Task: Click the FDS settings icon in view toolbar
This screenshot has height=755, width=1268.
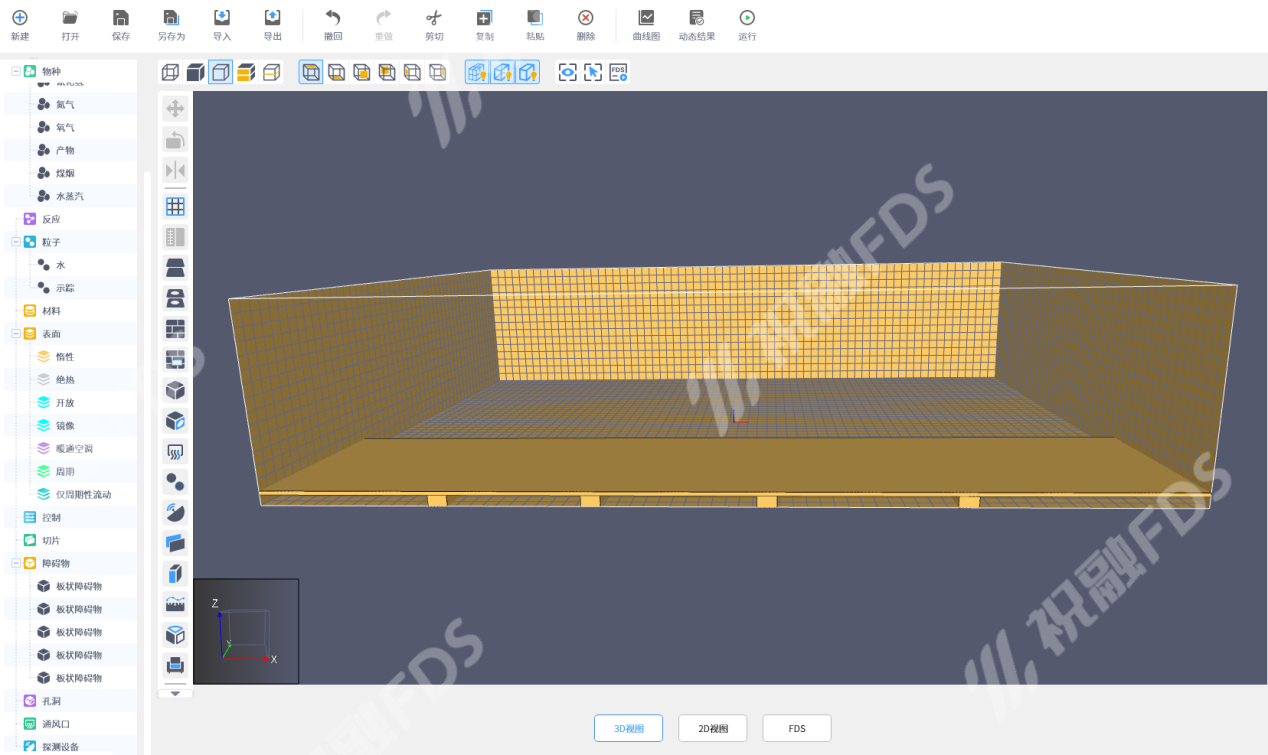Action: 618,72
